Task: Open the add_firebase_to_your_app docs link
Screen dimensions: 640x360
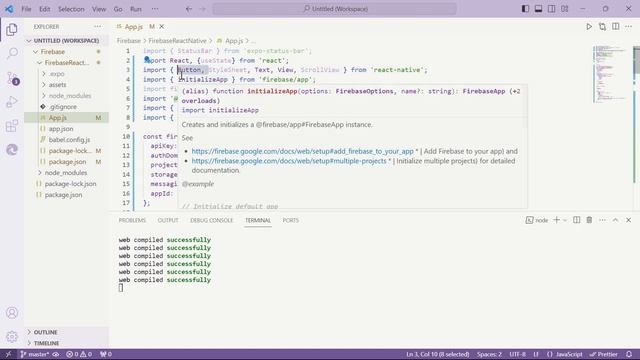Action: 302,151
